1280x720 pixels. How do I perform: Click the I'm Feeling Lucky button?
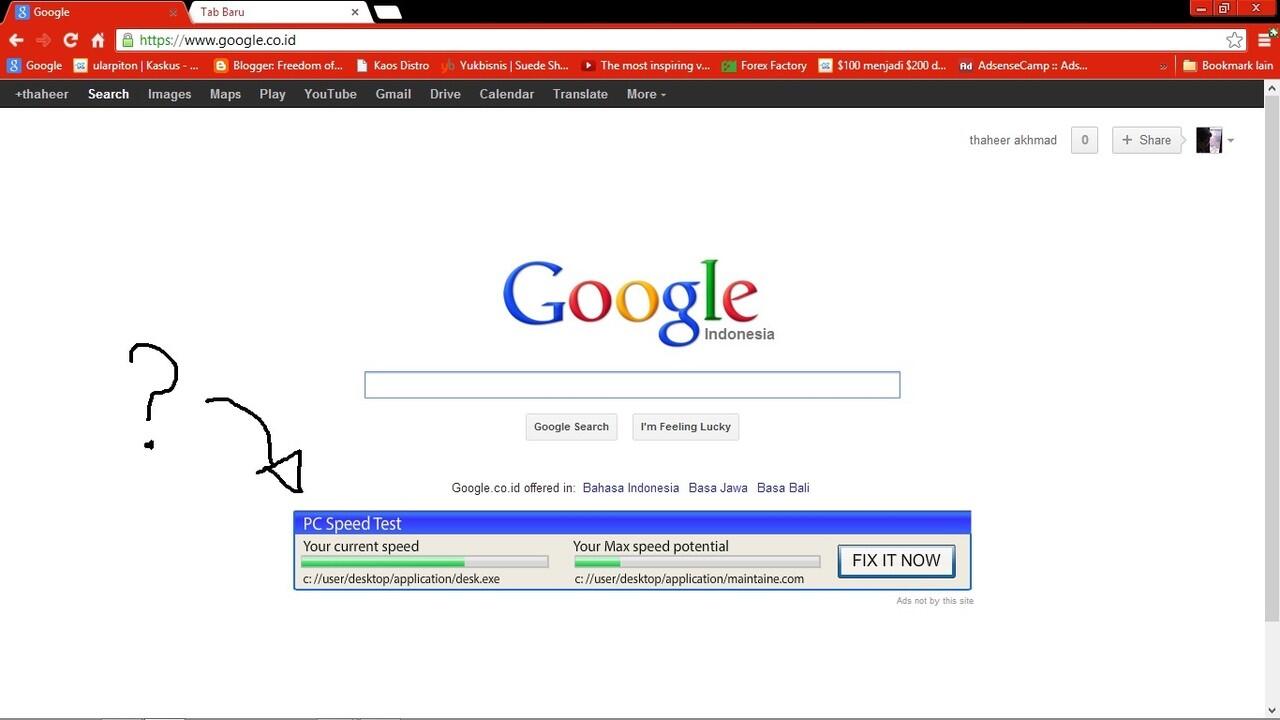pyautogui.click(x=686, y=427)
